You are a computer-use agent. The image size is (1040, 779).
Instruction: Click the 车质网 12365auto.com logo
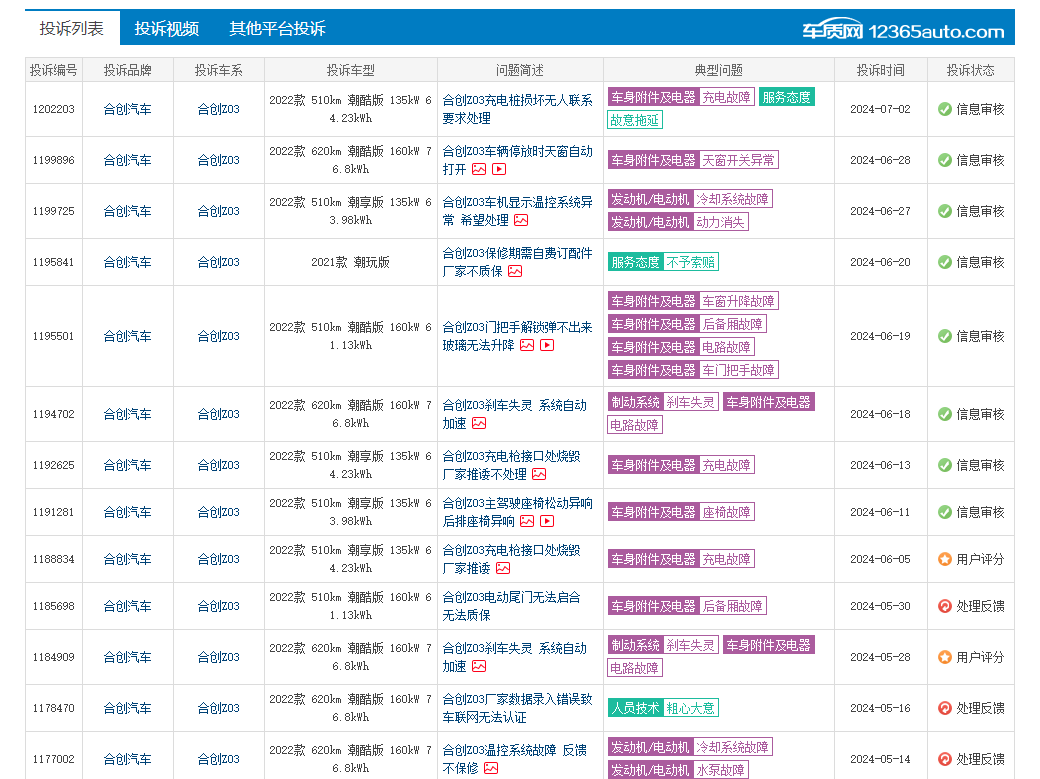pyautogui.click(x=903, y=31)
